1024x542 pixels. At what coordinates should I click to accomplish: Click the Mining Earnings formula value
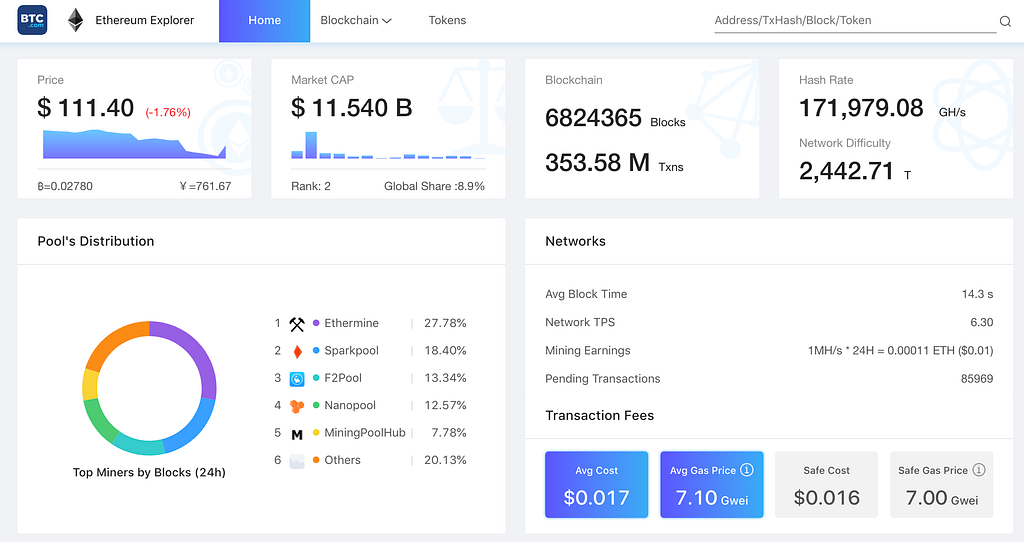pyautogui.click(x=901, y=350)
